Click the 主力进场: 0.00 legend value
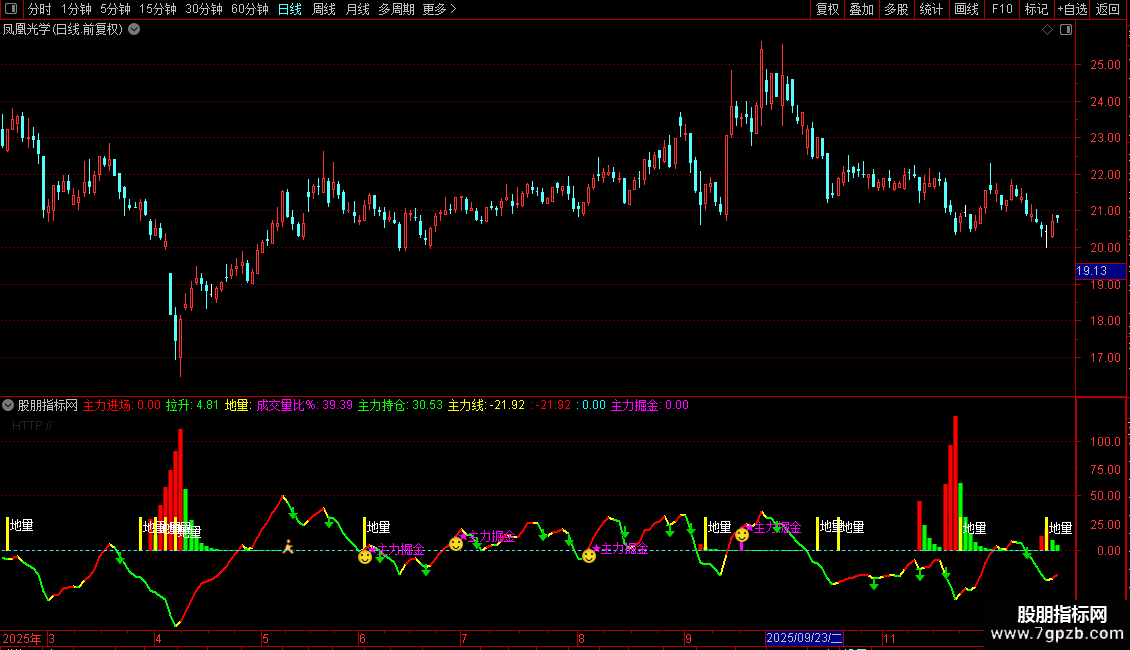This screenshot has height=650, width=1130. (122, 405)
